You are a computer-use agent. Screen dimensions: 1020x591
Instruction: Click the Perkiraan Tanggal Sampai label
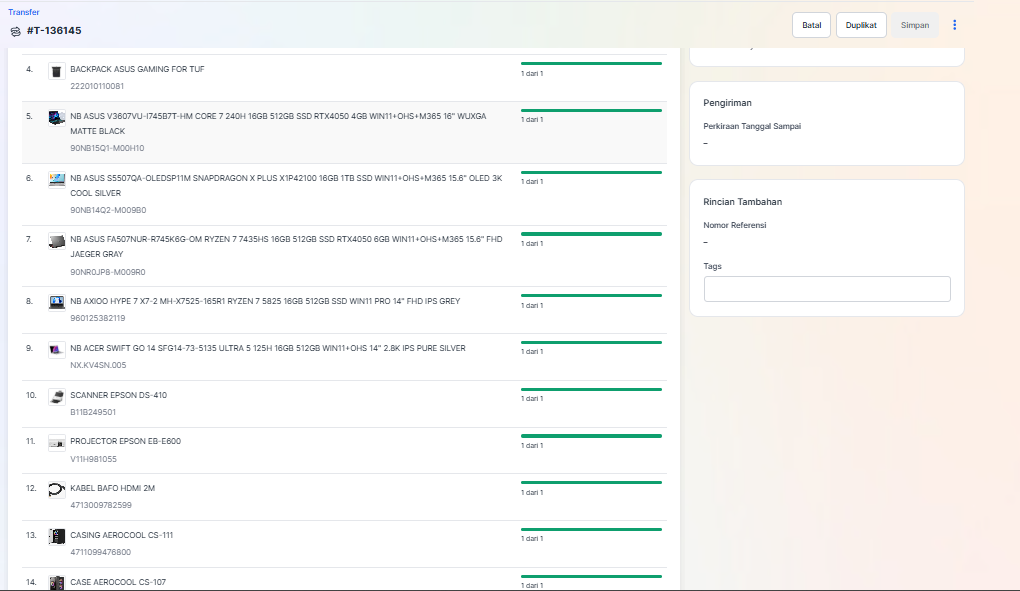tap(752, 126)
